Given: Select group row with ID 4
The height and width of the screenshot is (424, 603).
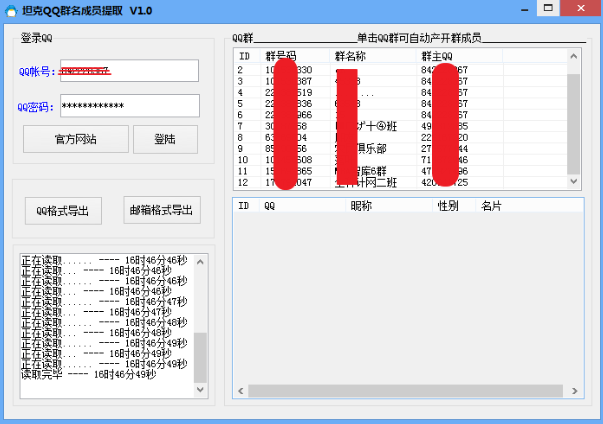Looking at the screenshot, I should pos(400,93).
